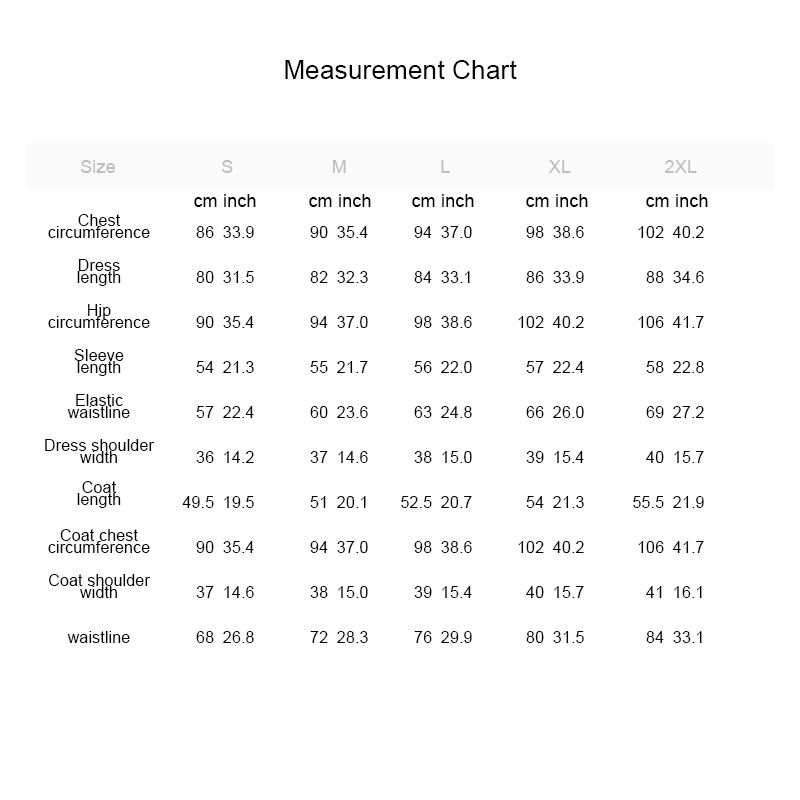Select the "Chest circumference" row label
This screenshot has width=800, height=800.
pos(99,227)
